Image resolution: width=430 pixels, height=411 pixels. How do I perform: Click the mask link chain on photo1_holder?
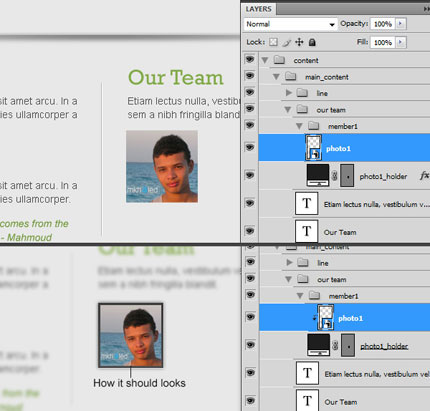pyautogui.click(x=334, y=176)
